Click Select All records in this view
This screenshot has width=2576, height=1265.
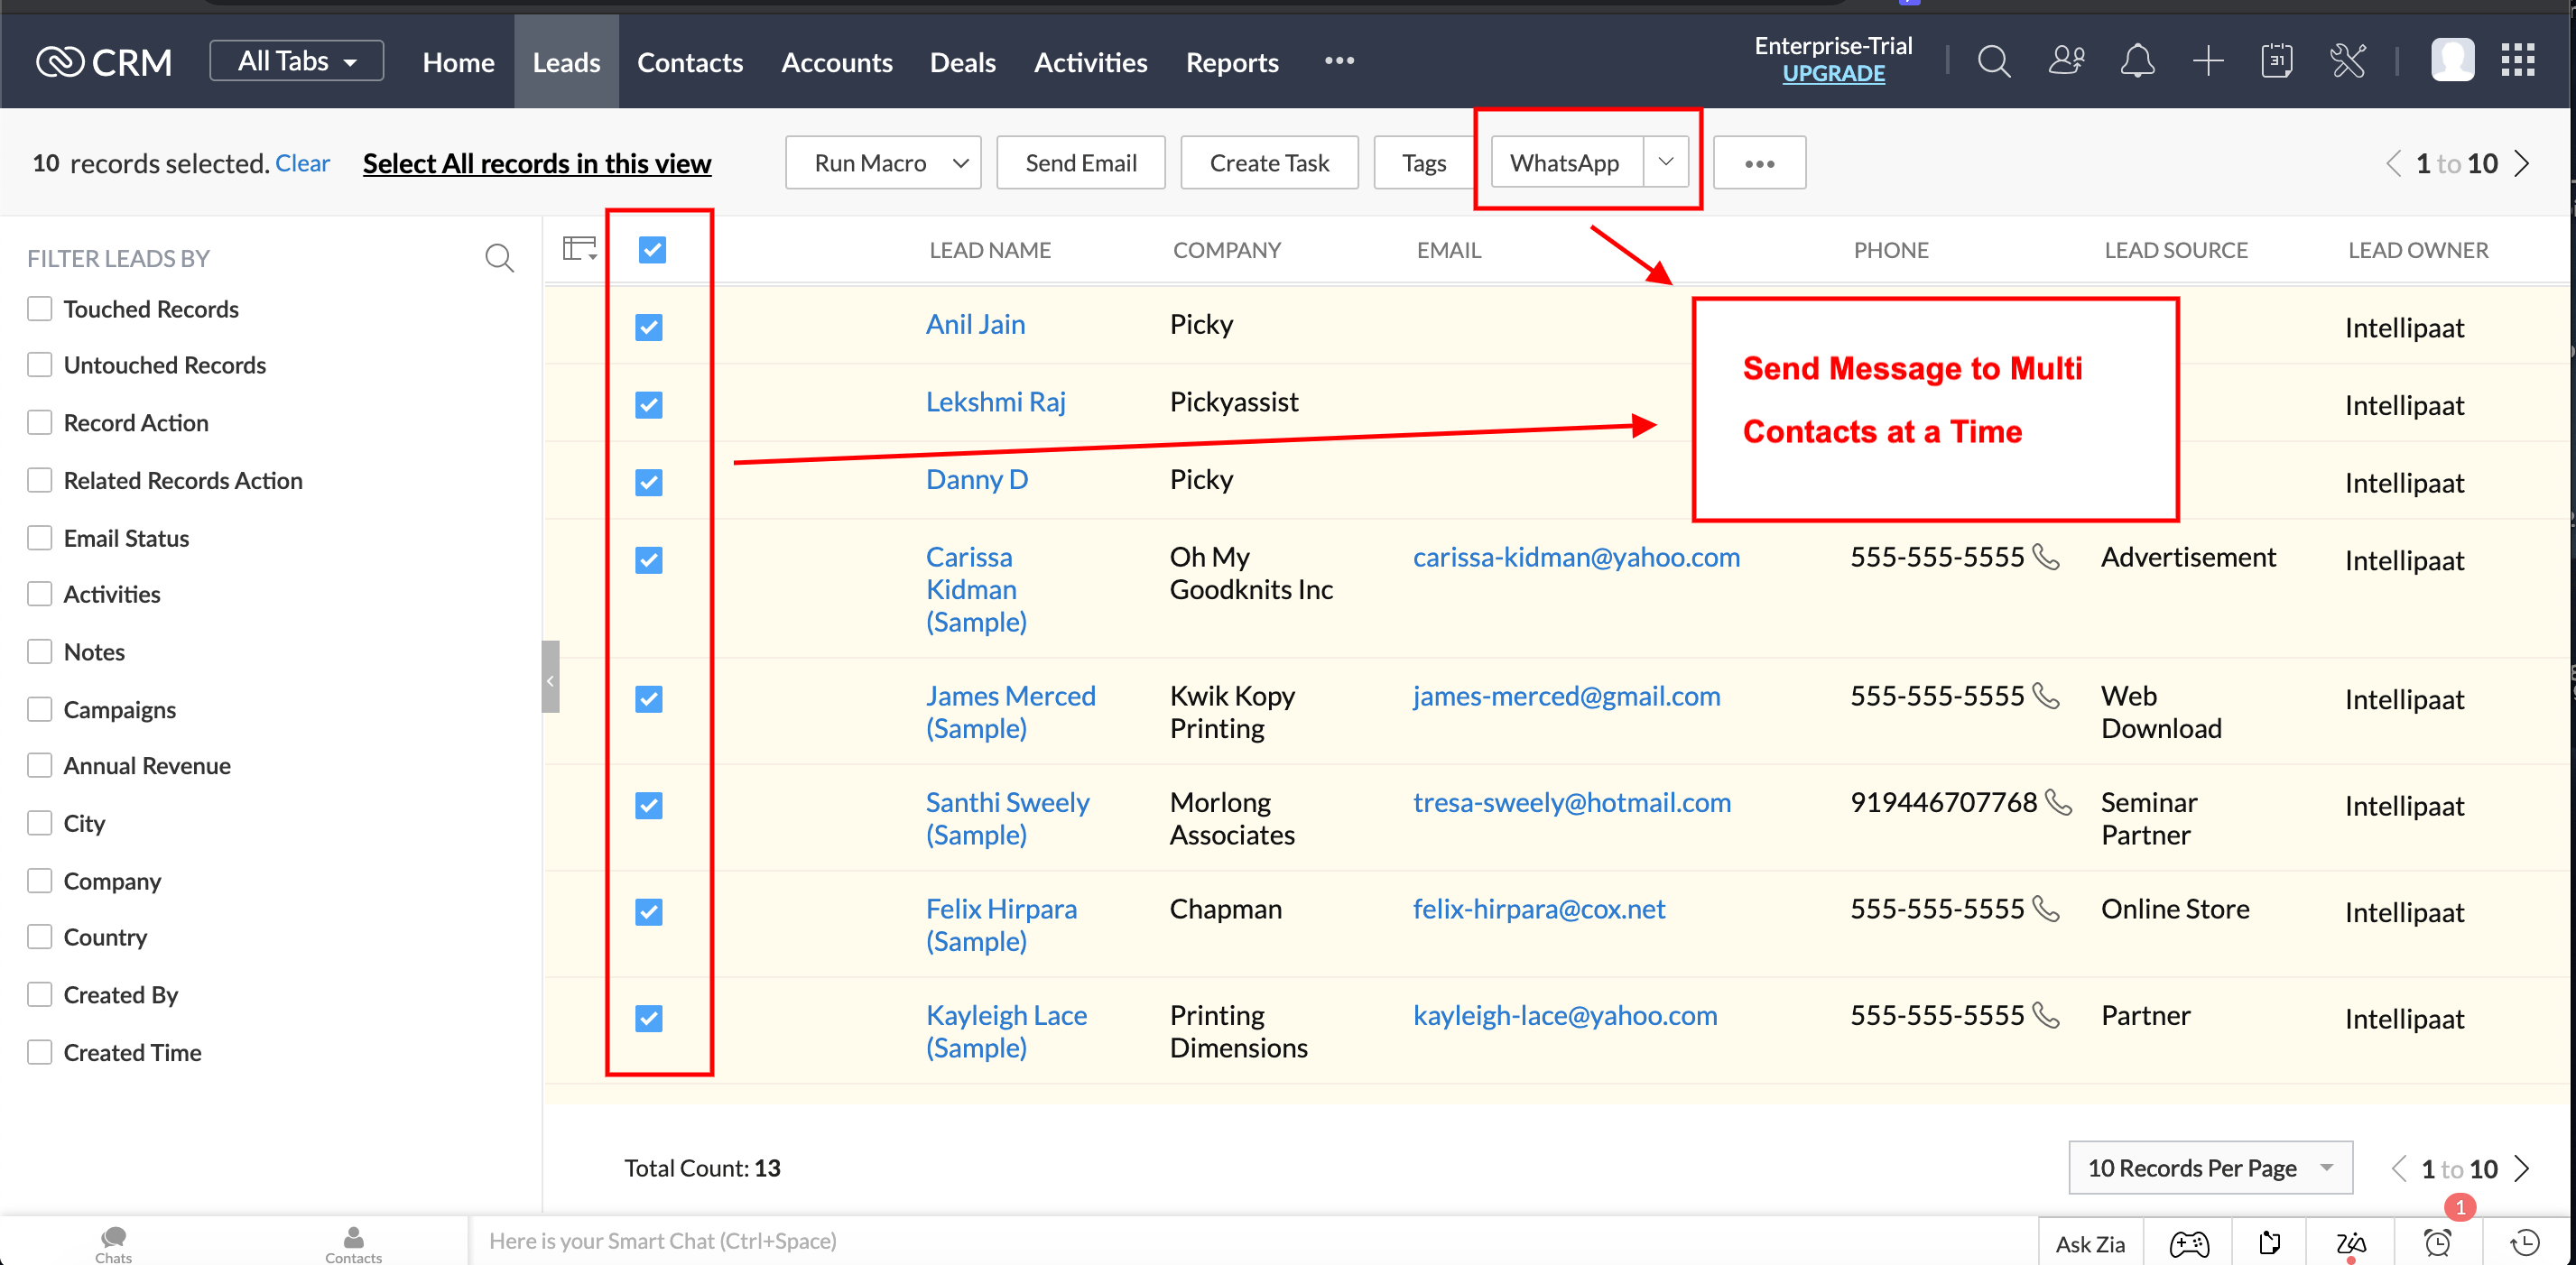coord(536,163)
